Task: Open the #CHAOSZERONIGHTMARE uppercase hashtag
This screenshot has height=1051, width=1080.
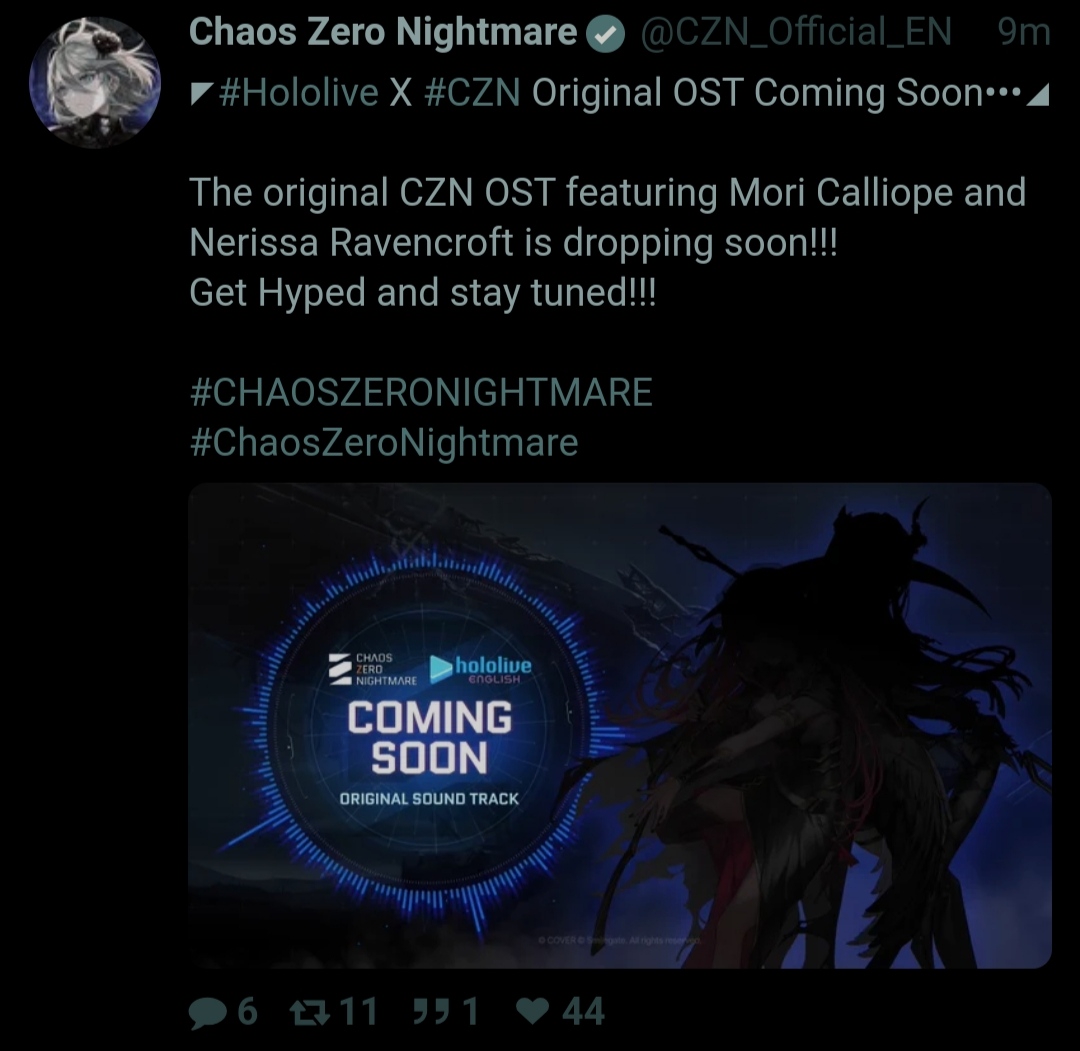Action: tap(421, 392)
